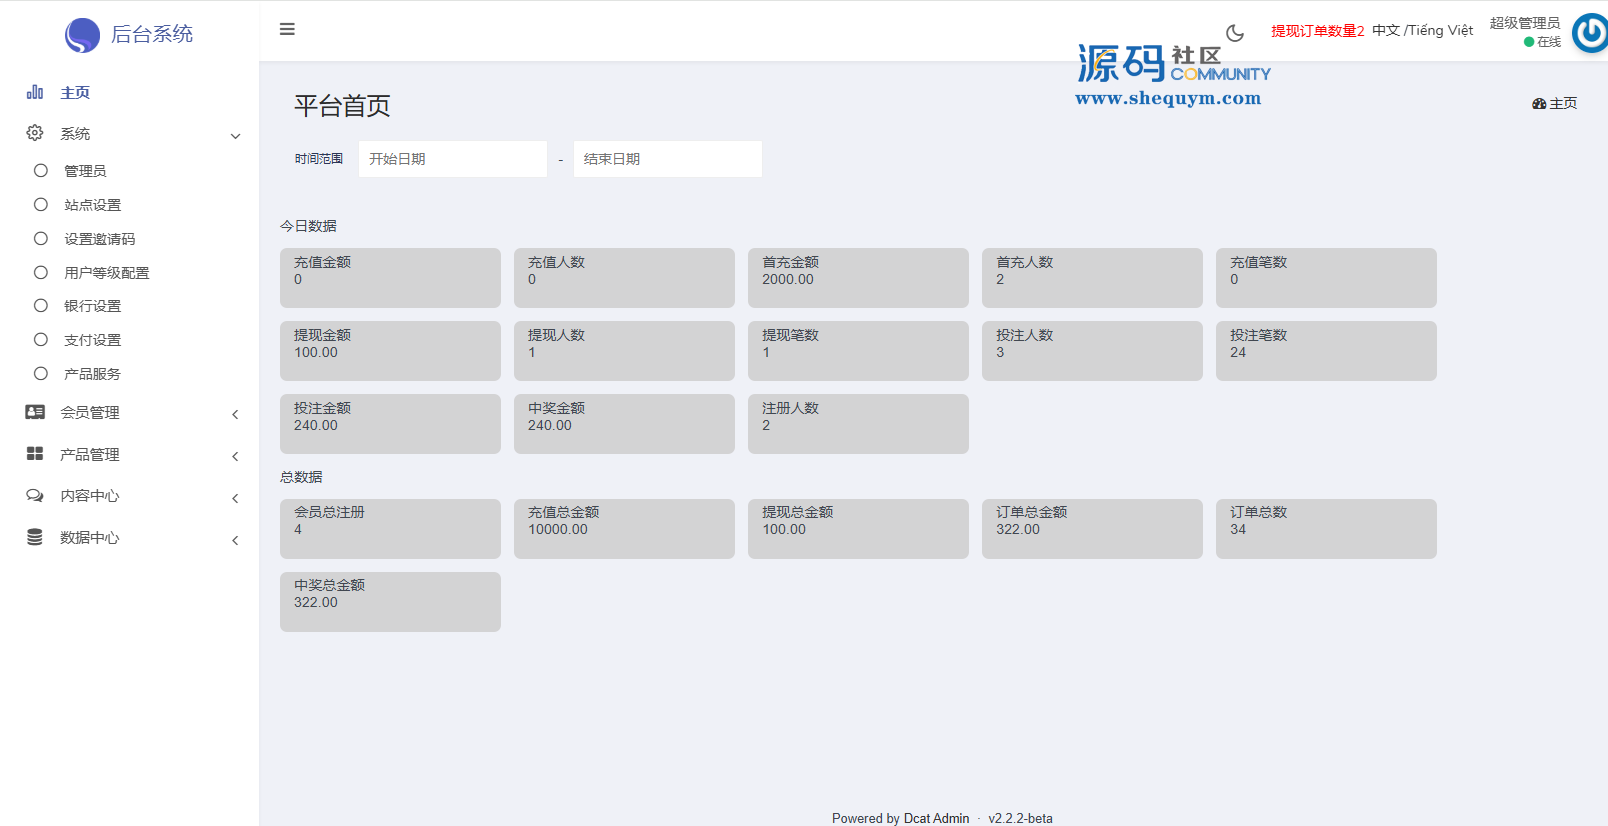Click the 订单总数 34 card
This screenshot has width=1608, height=826.
pos(1326,529)
